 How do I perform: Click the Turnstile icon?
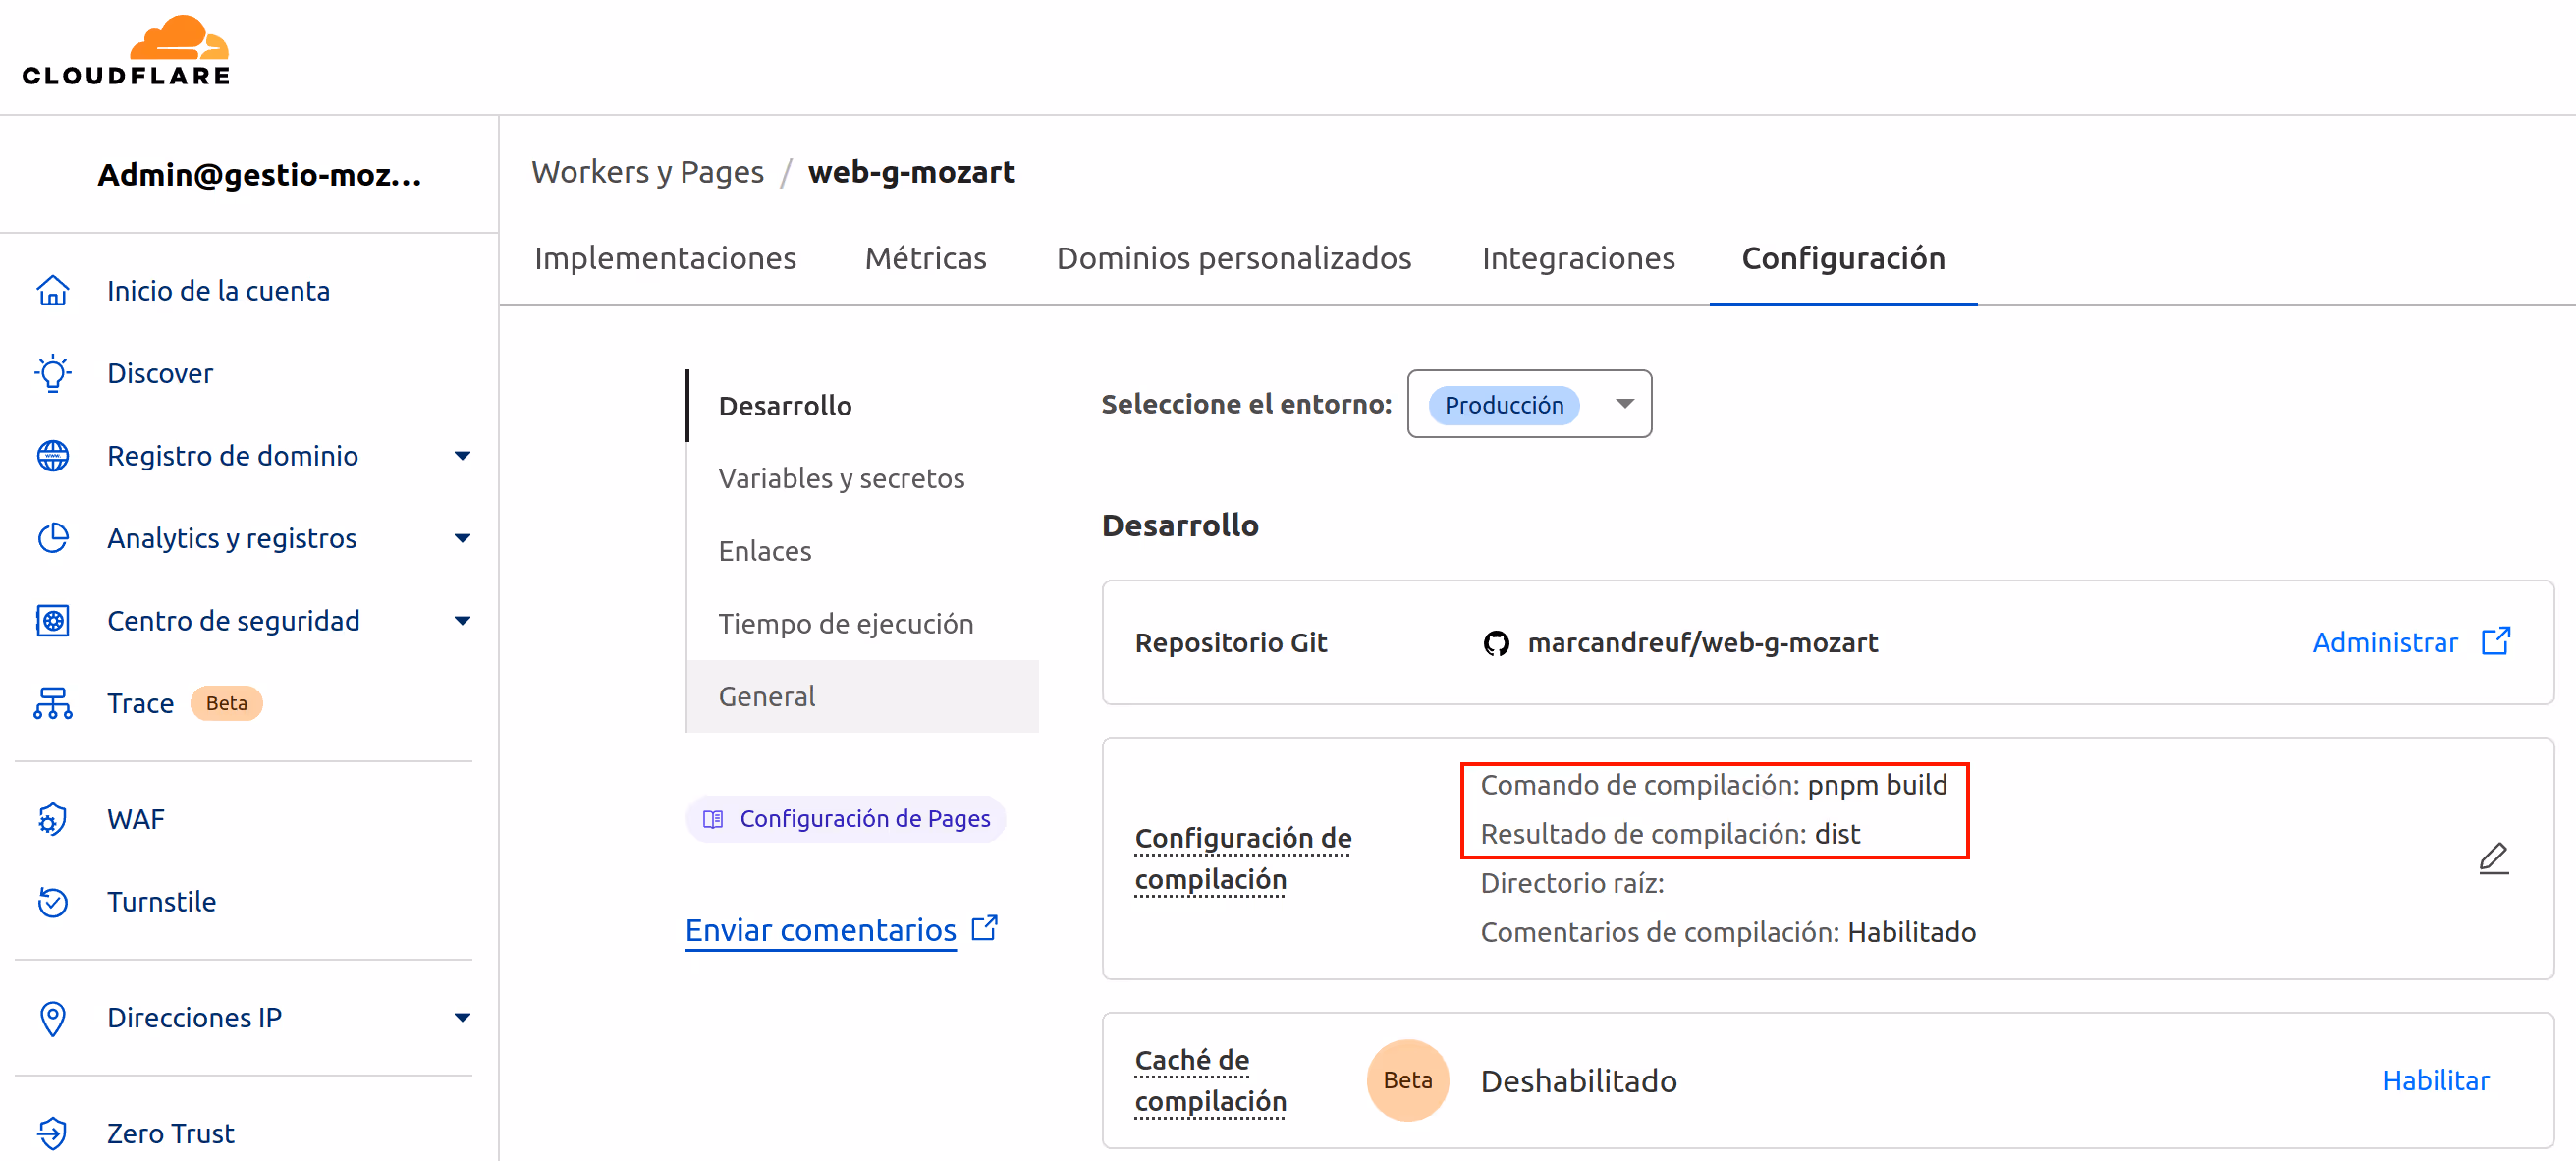point(52,901)
